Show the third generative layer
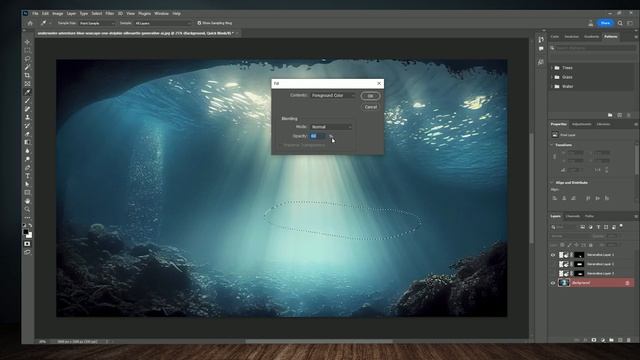This screenshot has height=360, width=640. 553,273
